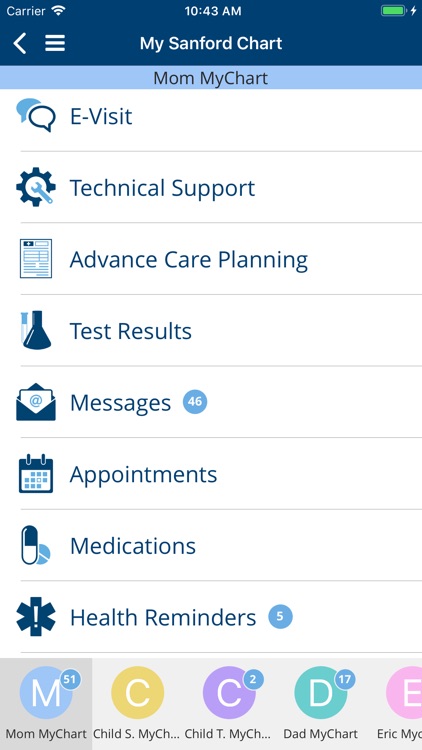Tap the Appointments calendar icon
This screenshot has width=422, height=750.
[x=36, y=474]
